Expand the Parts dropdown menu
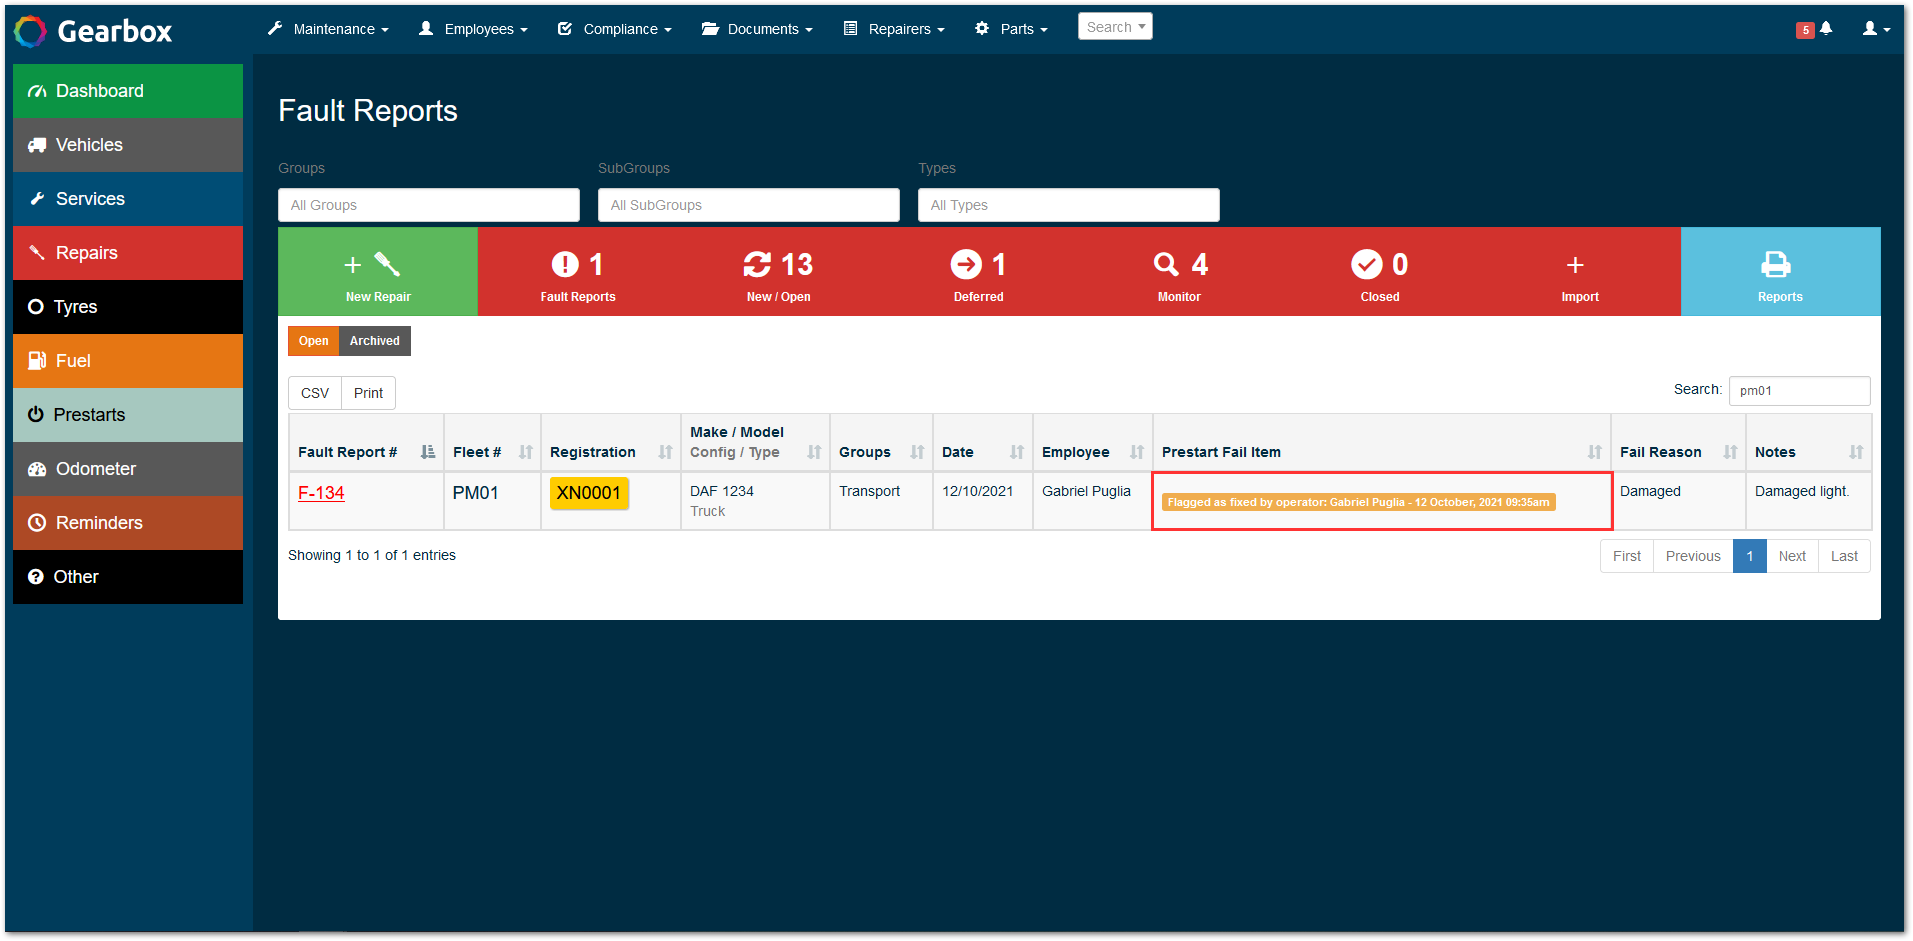The width and height of the screenshot is (1913, 941). [x=1011, y=29]
